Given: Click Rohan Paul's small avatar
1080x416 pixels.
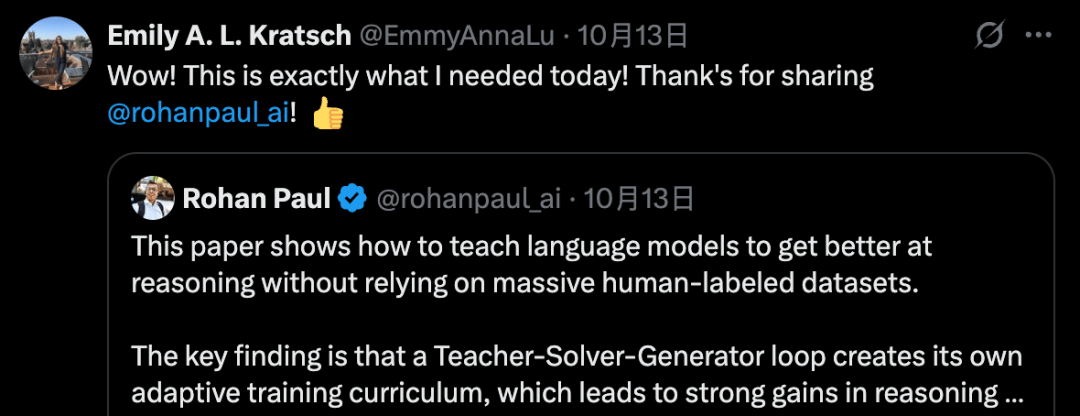Looking at the screenshot, I should (153, 198).
